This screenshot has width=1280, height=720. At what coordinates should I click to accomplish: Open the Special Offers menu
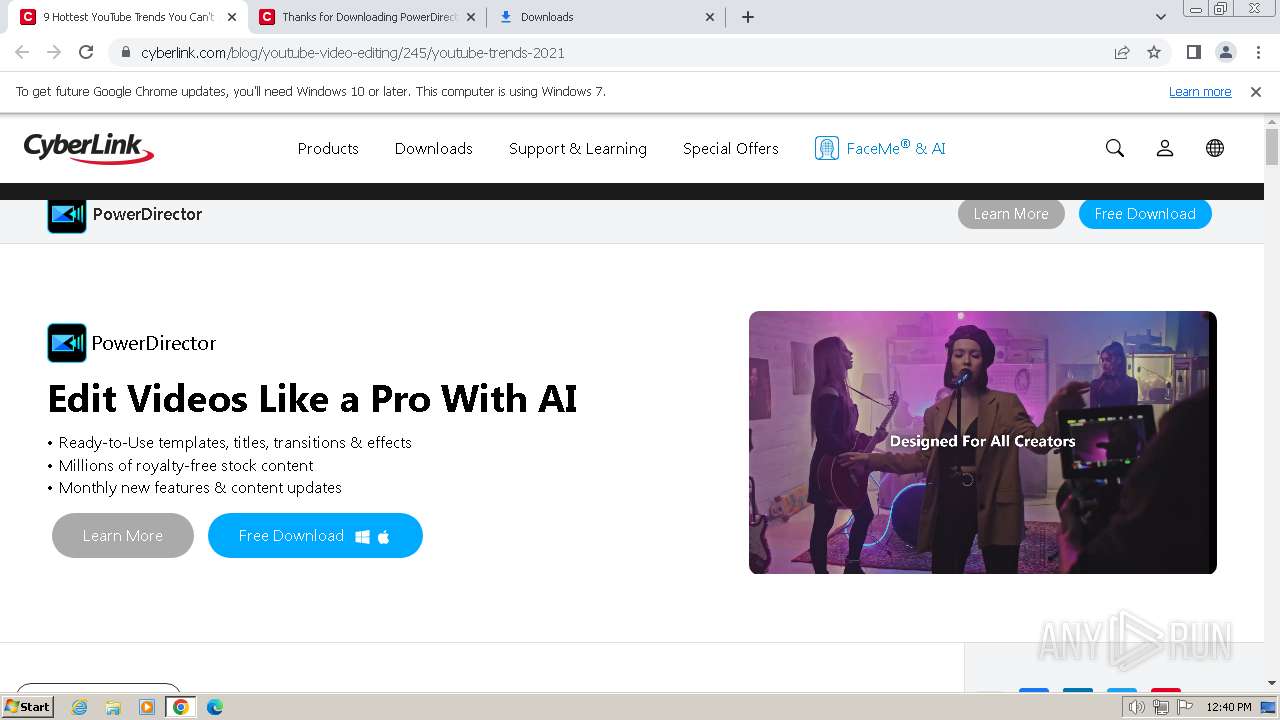pos(731,148)
